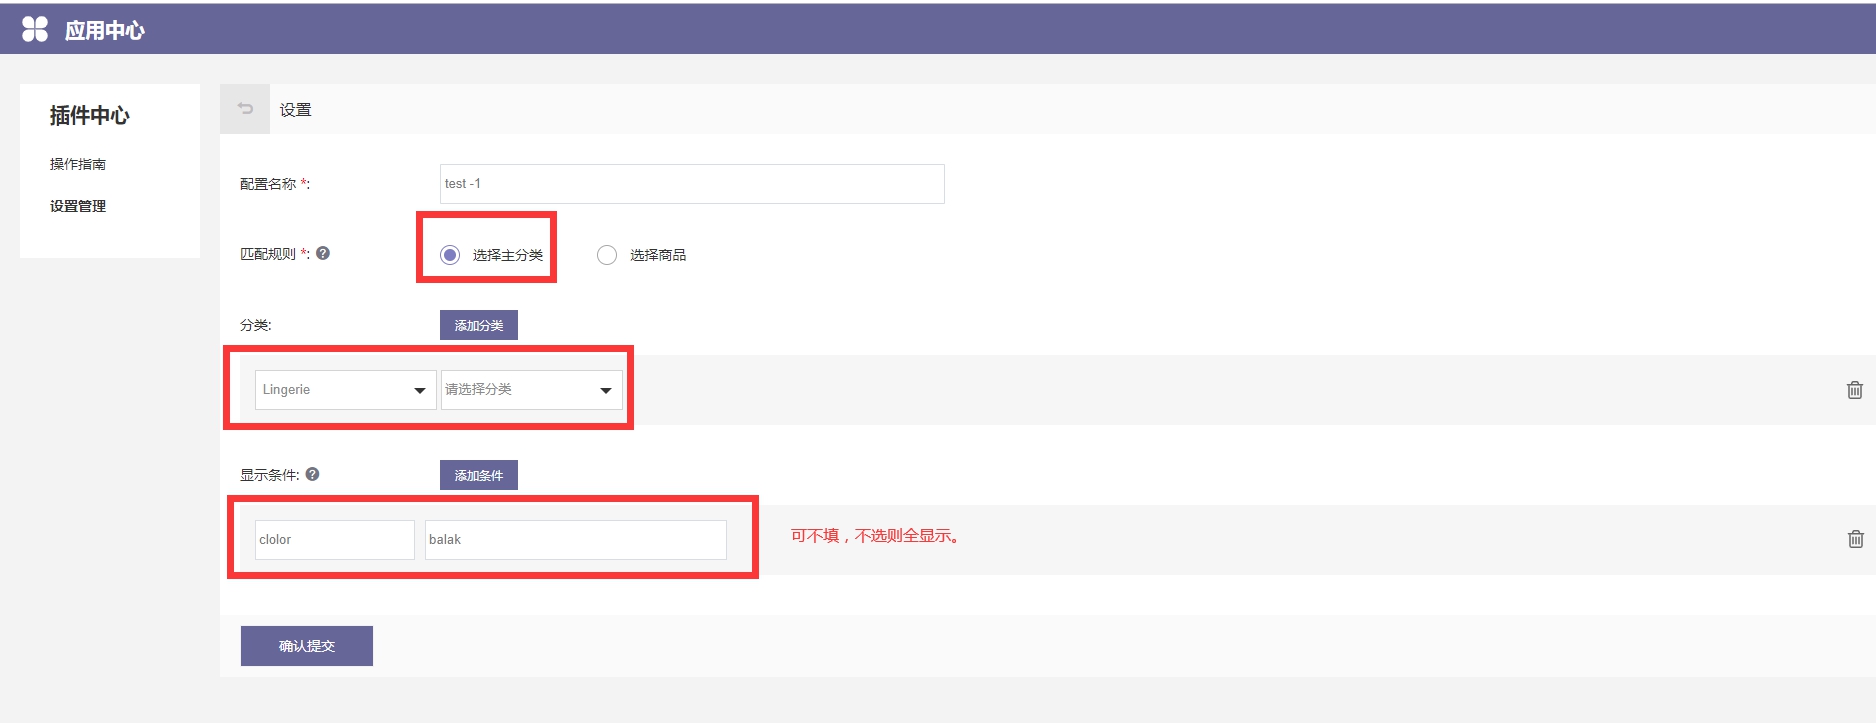1876x723 pixels.
Task: Click the four-leaf app center logo
Action: (x=35, y=30)
